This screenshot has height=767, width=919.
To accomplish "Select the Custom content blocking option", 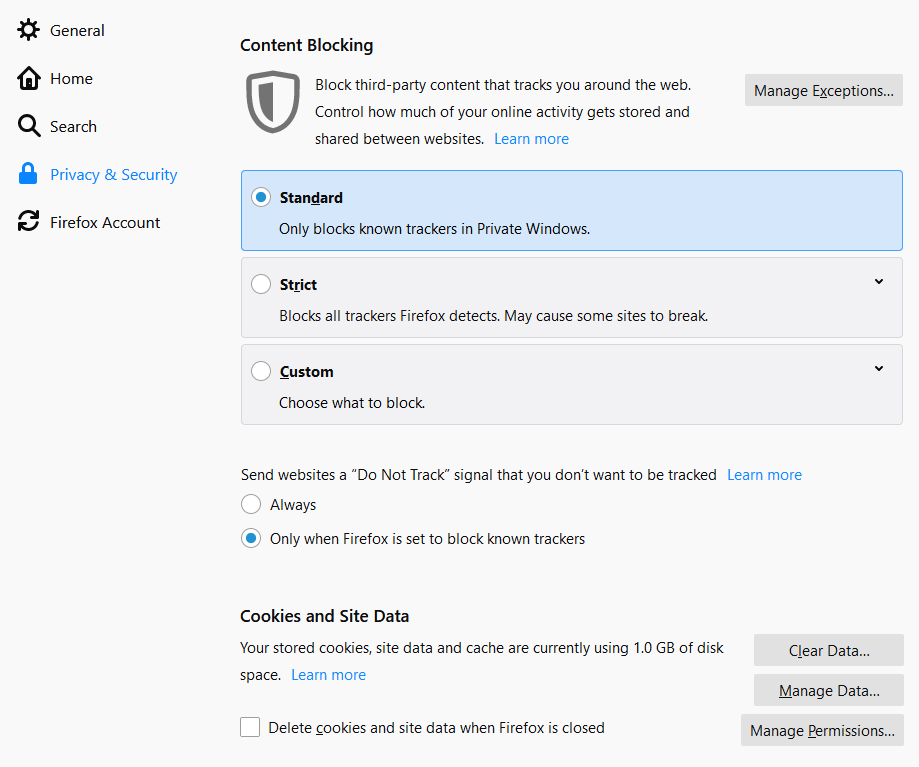I will click(260, 370).
